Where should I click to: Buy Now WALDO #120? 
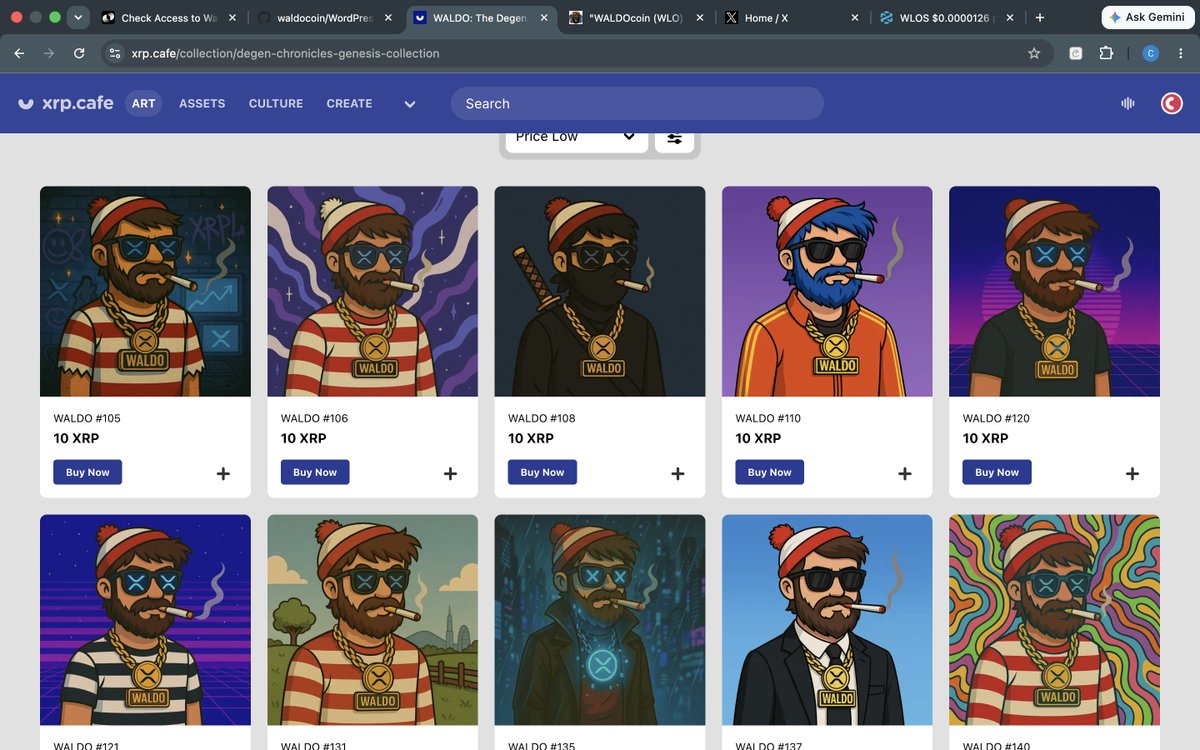[997, 472]
